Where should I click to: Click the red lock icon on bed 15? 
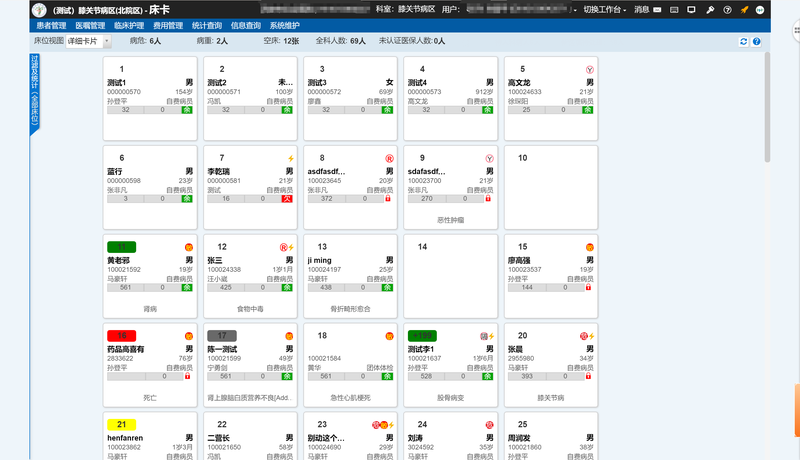(588, 287)
